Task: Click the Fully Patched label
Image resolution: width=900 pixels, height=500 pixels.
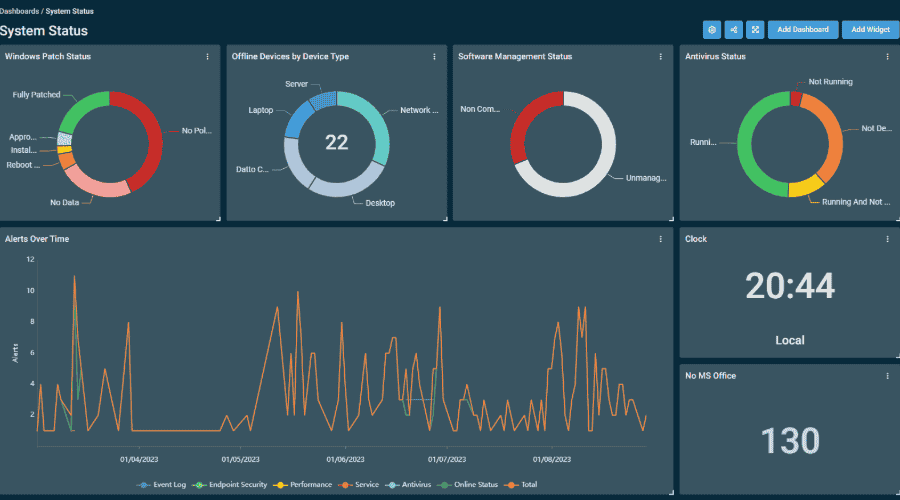Action: coord(36,95)
